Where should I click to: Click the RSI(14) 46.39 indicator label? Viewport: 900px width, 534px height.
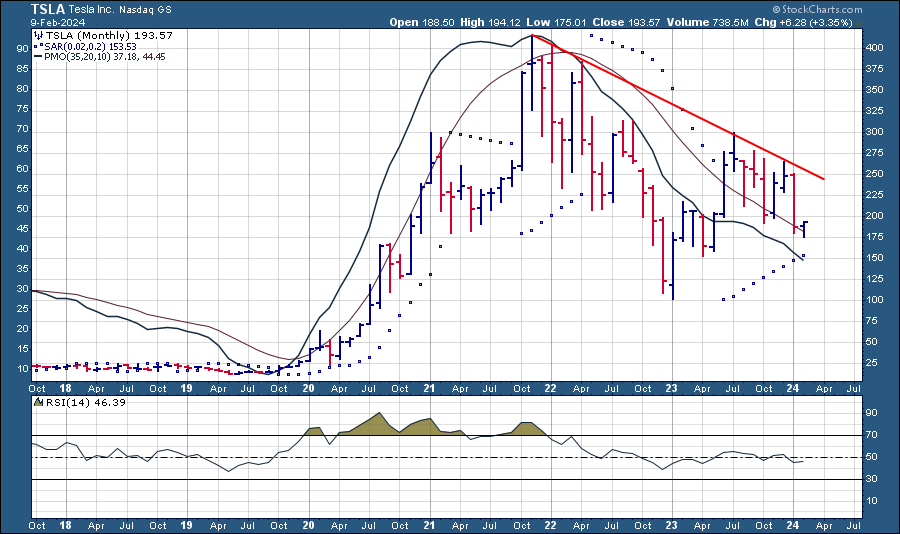[76, 402]
